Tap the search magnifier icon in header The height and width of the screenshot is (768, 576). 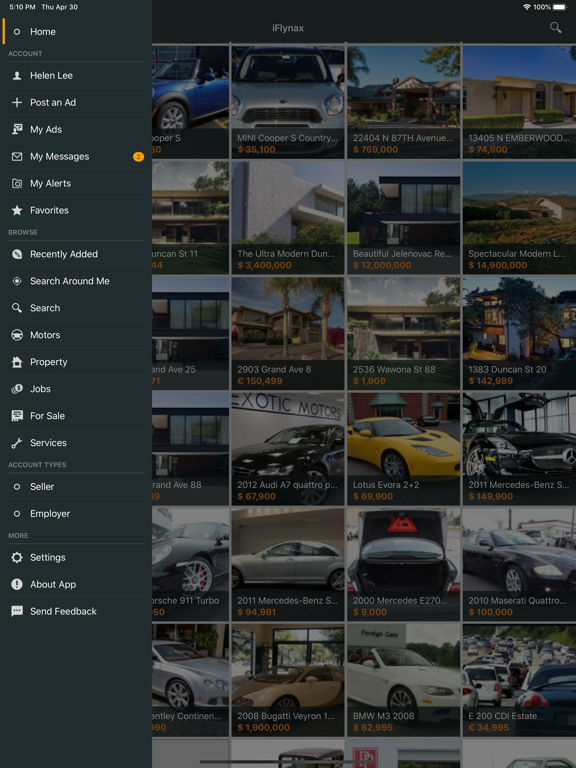pos(555,28)
